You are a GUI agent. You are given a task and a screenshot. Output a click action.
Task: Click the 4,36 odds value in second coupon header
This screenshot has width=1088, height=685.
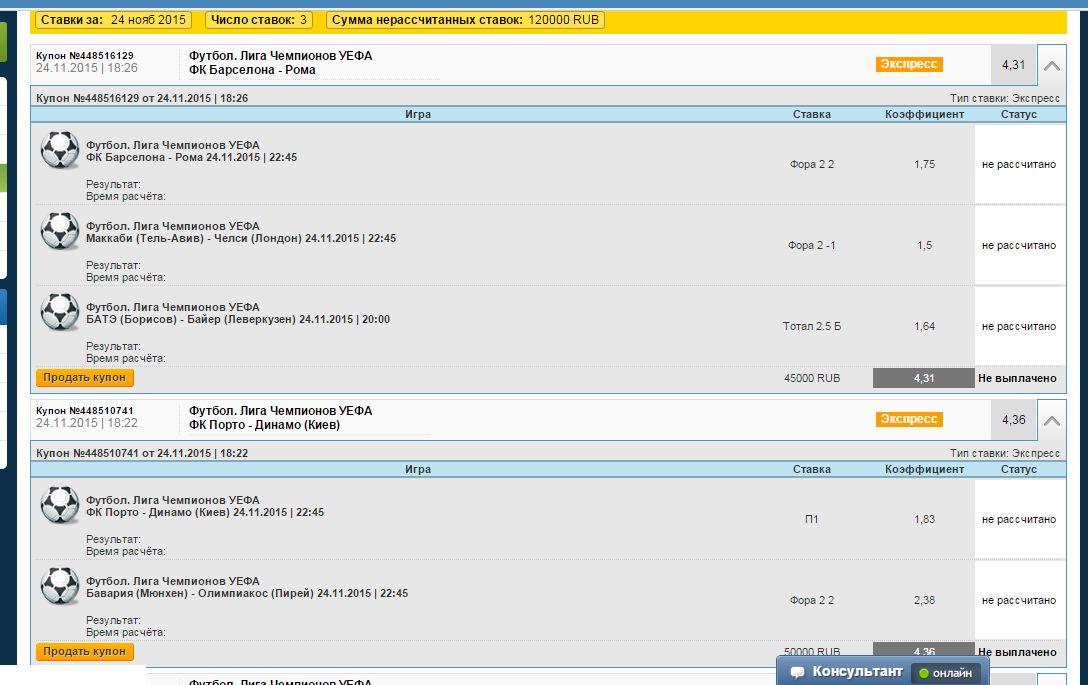(x=1013, y=420)
